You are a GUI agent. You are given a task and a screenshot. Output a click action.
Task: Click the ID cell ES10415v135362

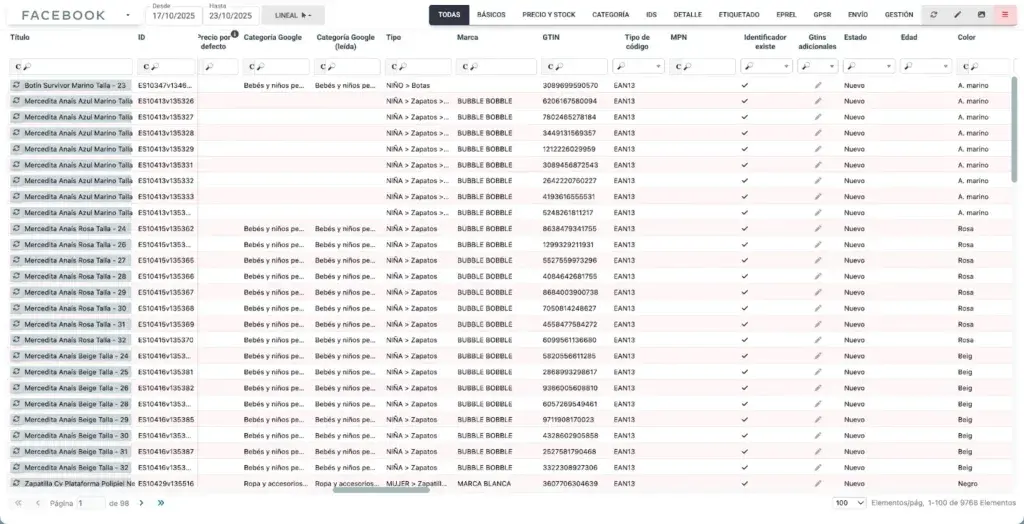click(166, 229)
